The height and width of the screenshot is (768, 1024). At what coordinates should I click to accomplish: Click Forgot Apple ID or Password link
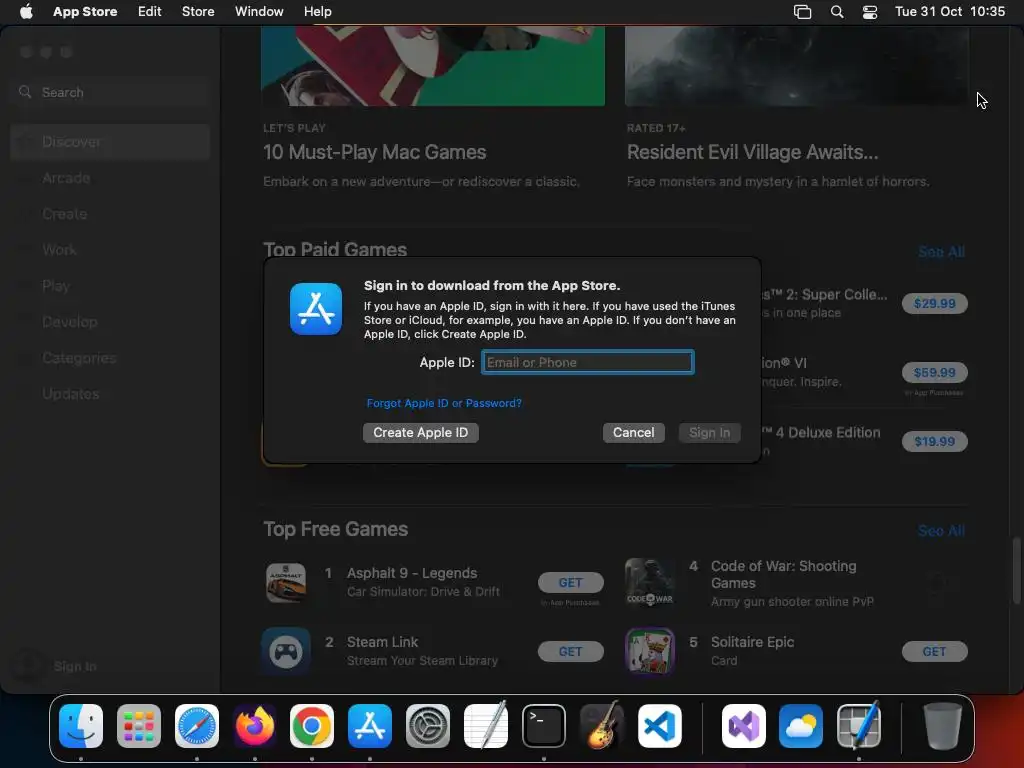(x=444, y=403)
